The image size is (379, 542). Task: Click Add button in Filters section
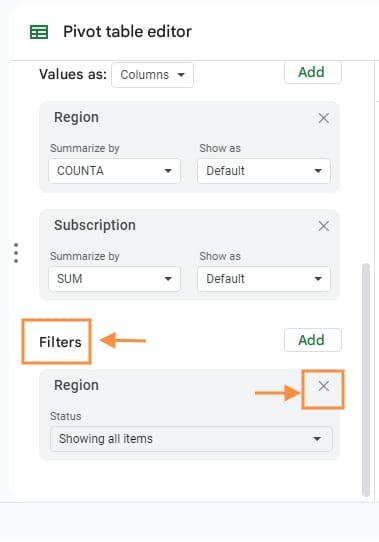313,340
